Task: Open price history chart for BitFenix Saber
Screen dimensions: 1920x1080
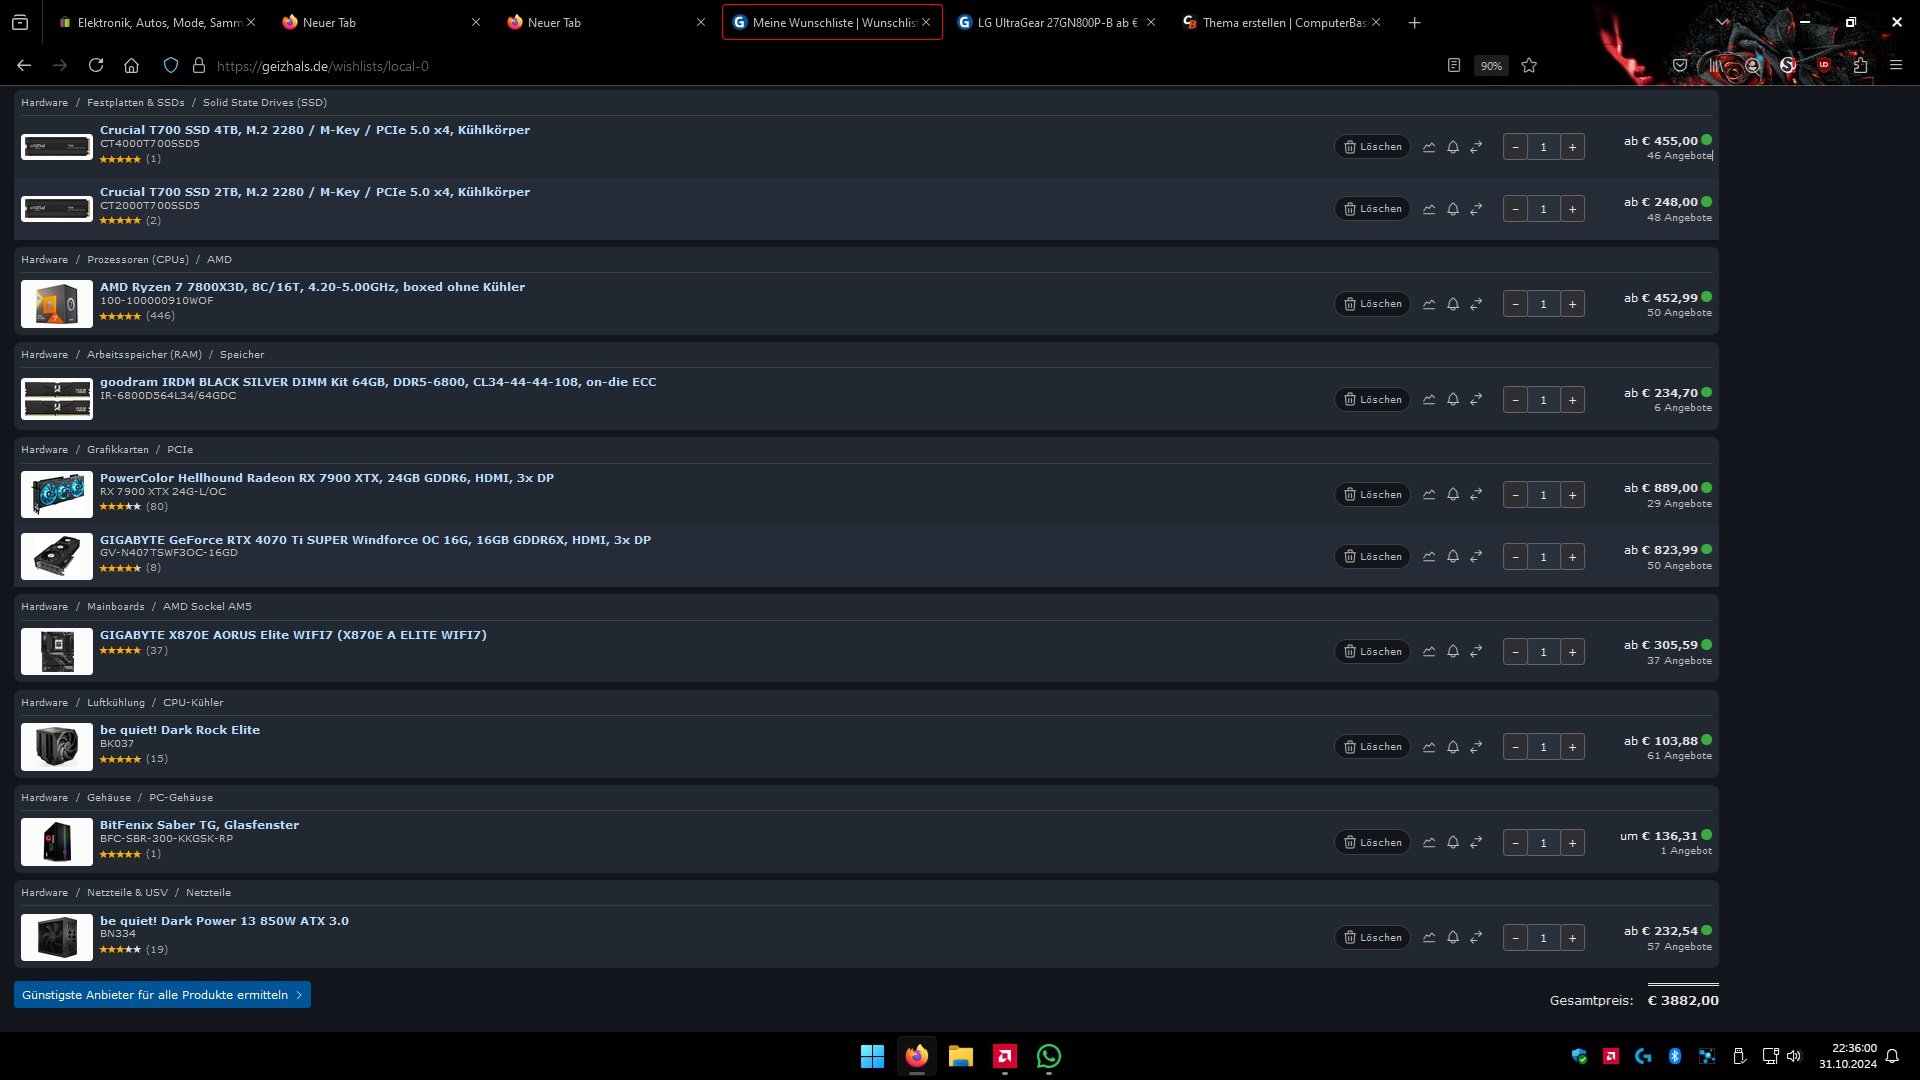Action: point(1429,842)
